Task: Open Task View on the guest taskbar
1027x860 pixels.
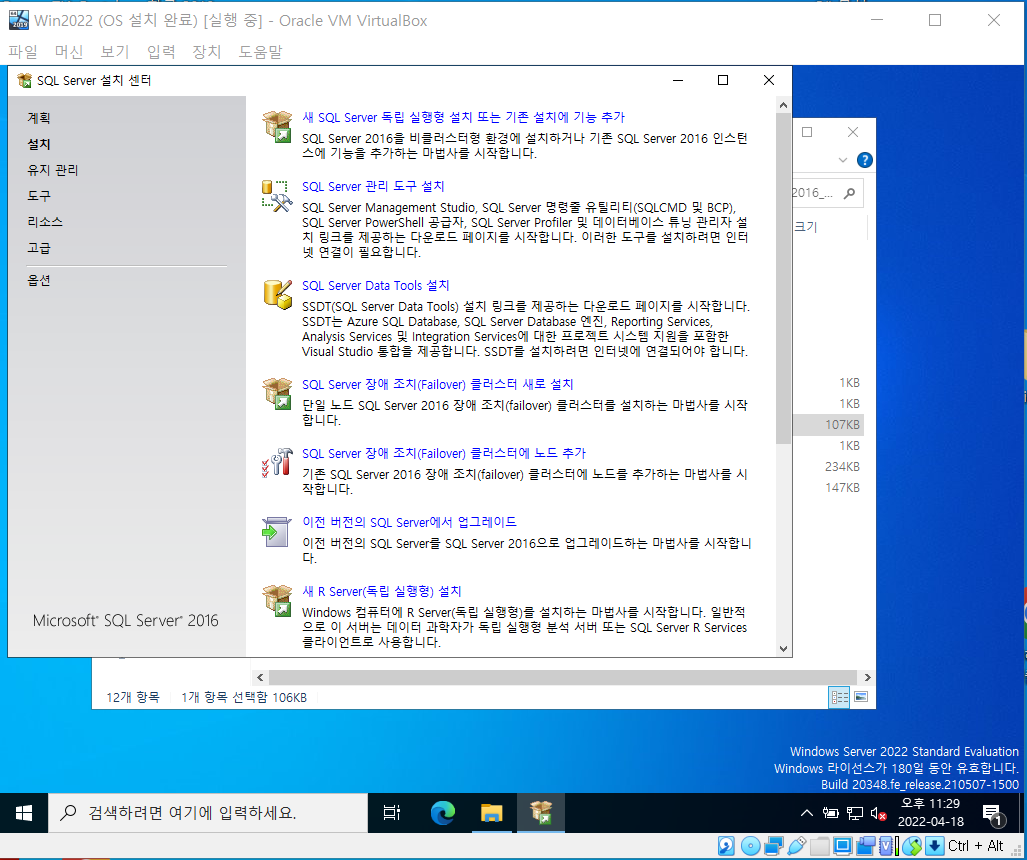Action: pos(392,813)
